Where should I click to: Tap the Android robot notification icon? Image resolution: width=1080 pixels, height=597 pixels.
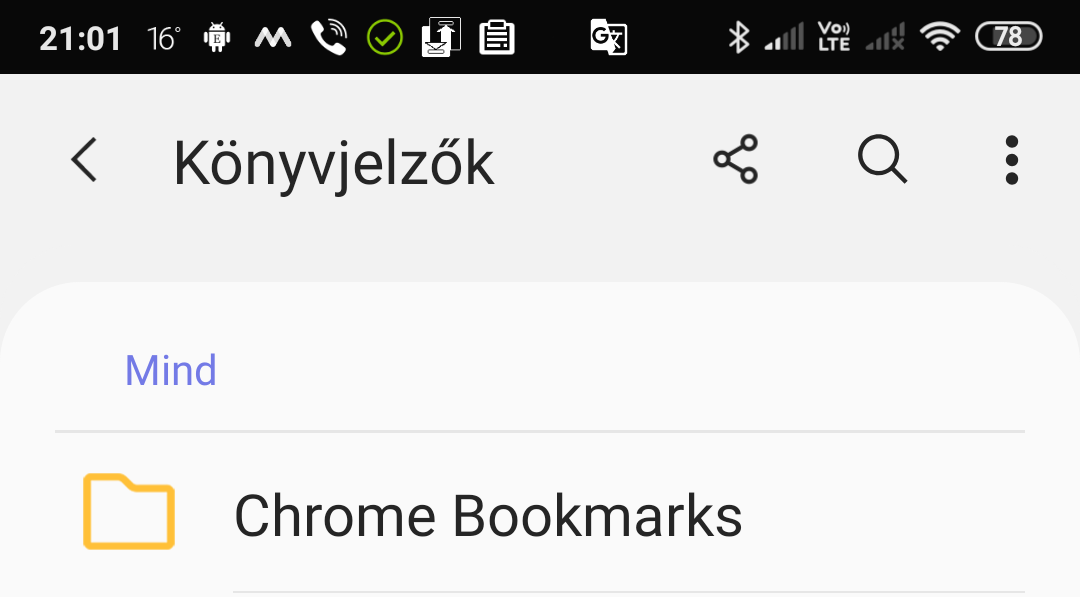(x=217, y=37)
